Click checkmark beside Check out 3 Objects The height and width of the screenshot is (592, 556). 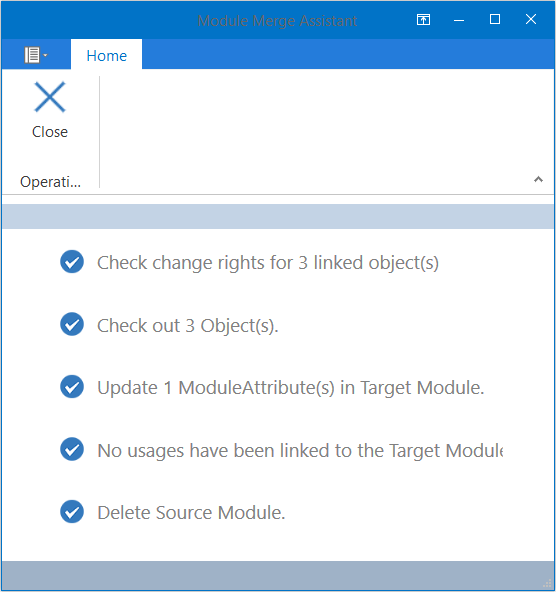point(72,324)
